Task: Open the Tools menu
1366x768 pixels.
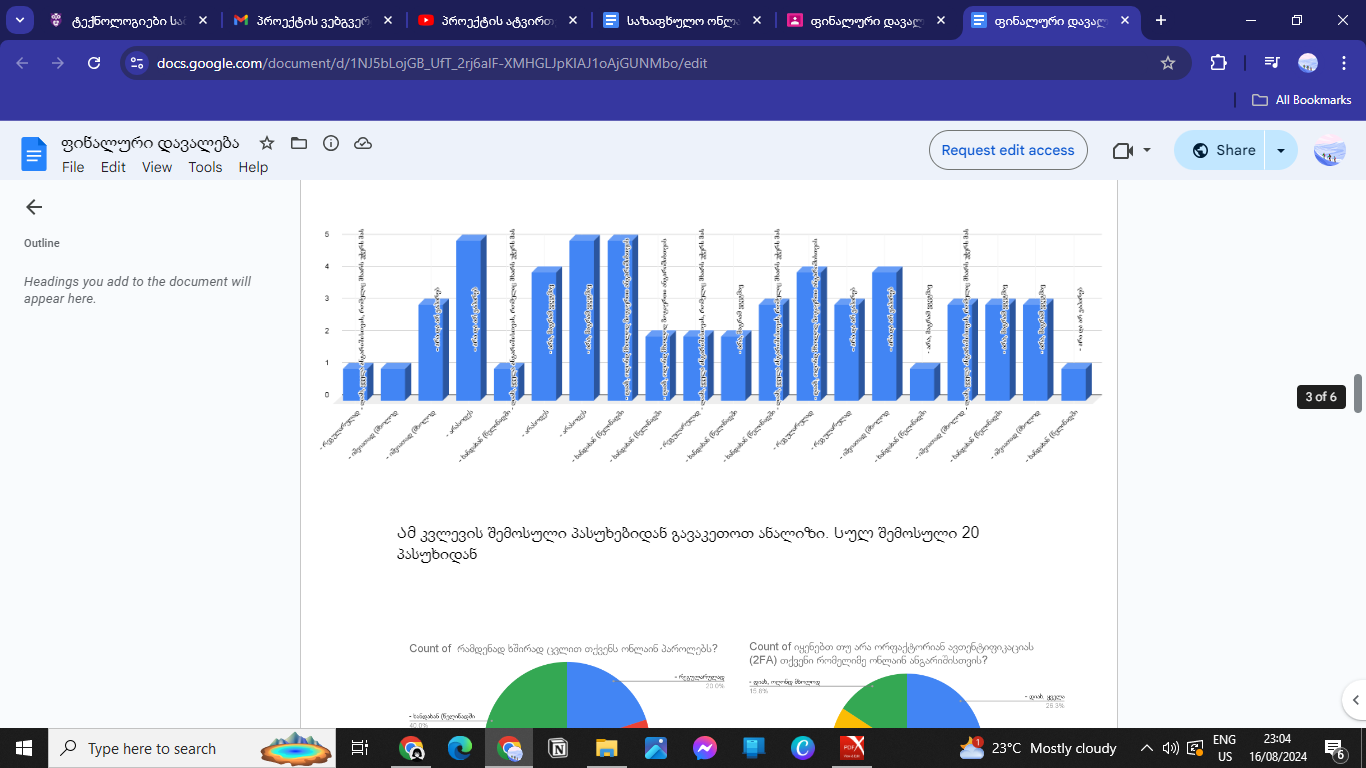Action: pos(205,167)
